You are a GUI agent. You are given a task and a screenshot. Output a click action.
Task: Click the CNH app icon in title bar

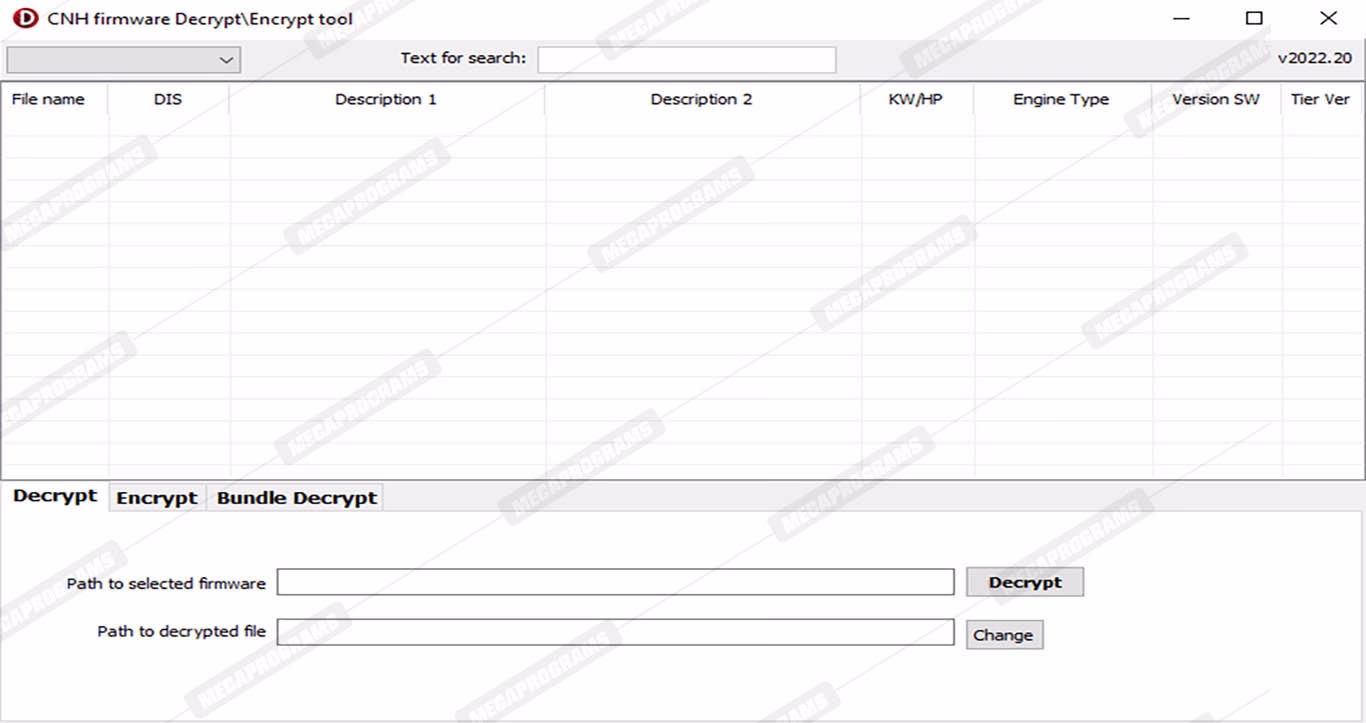pos(25,18)
